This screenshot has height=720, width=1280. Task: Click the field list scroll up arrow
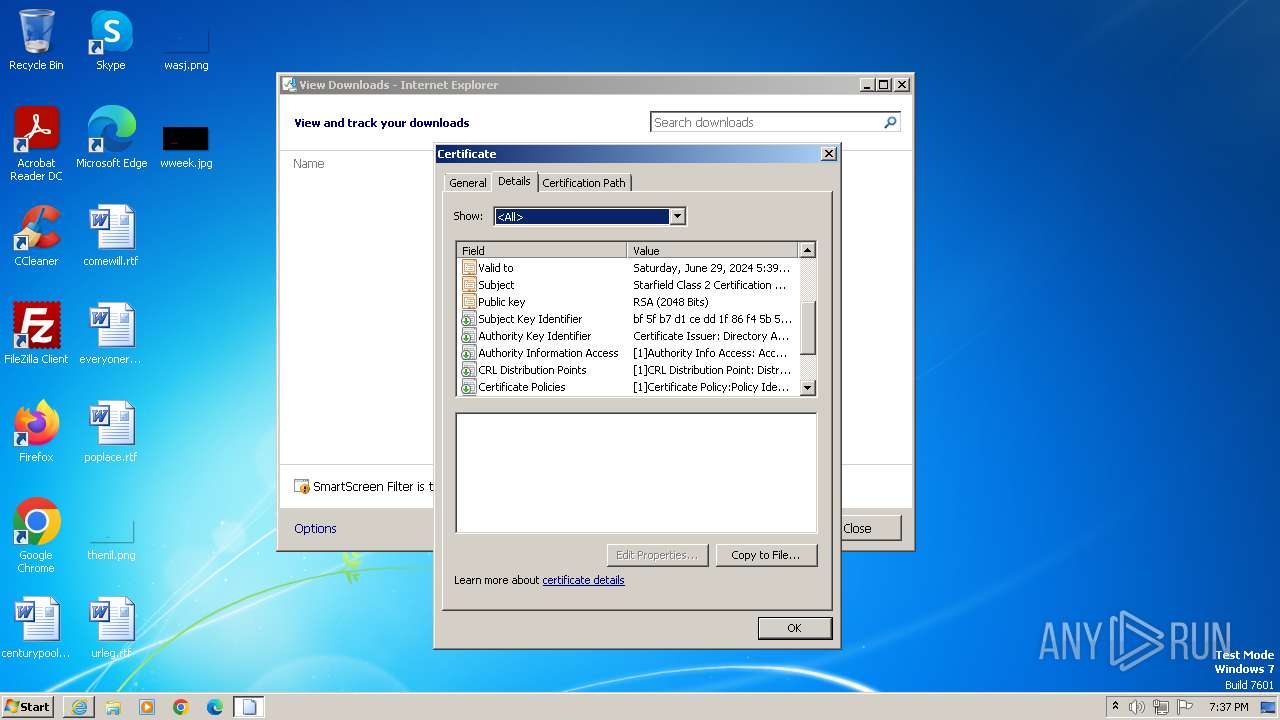808,250
